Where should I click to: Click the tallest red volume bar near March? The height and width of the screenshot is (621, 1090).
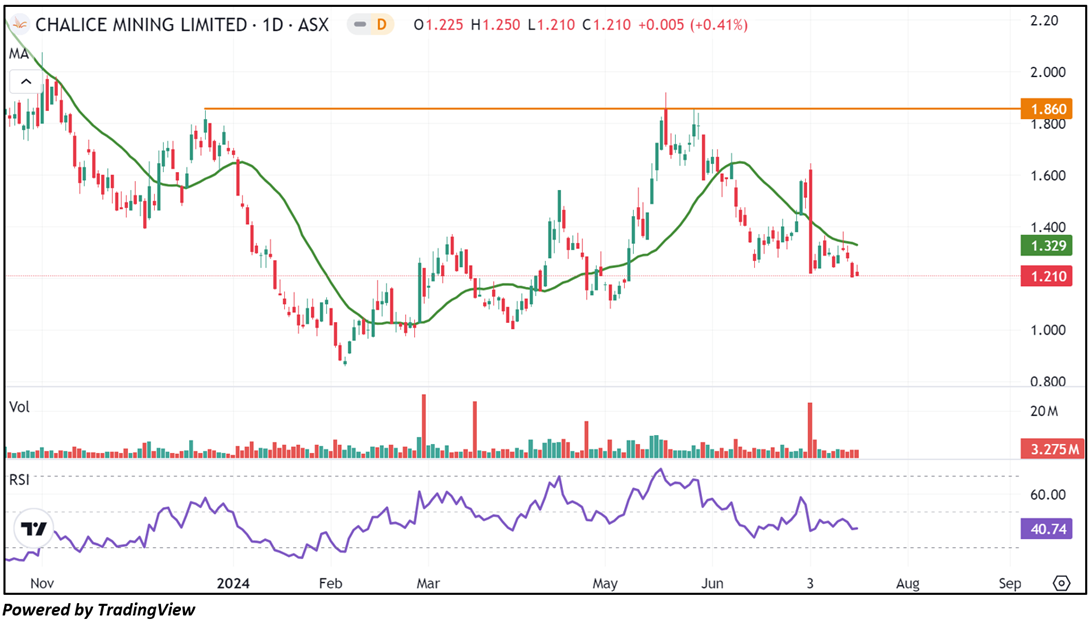[x=424, y=425]
